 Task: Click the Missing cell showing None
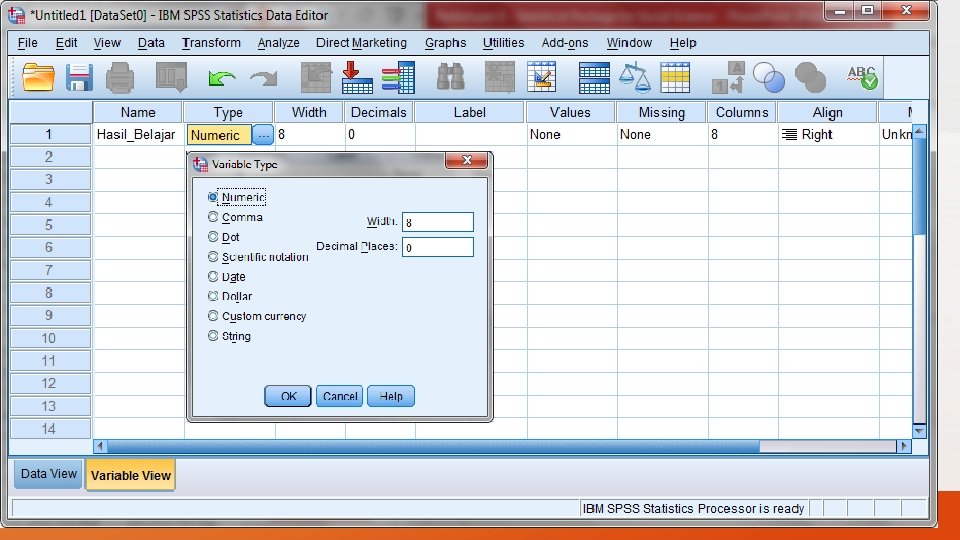coord(662,135)
